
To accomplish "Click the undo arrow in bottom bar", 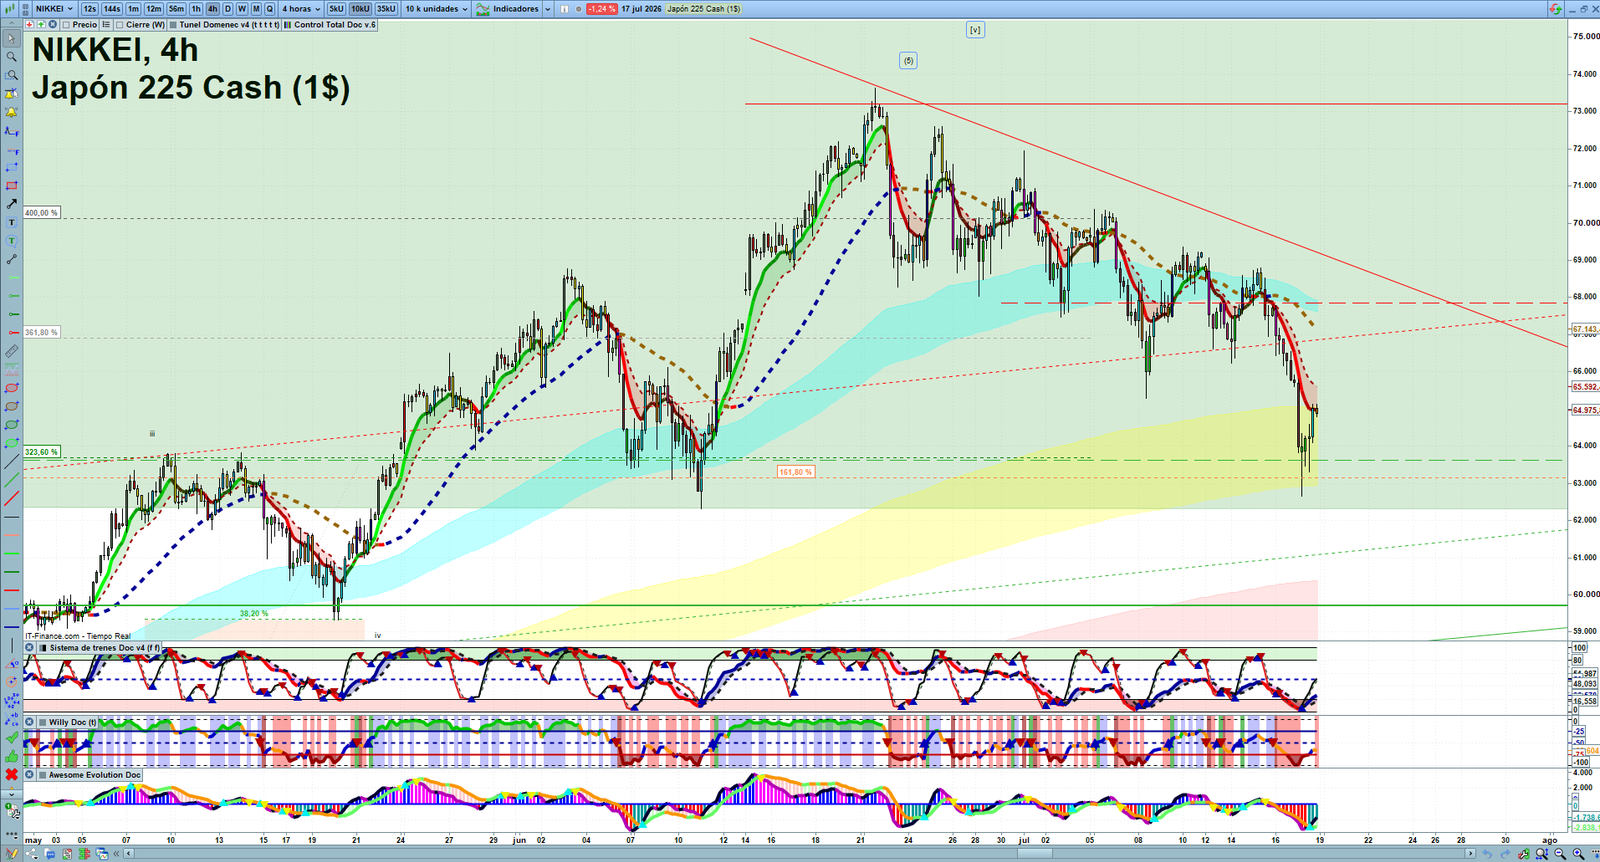I will tap(1487, 853).
